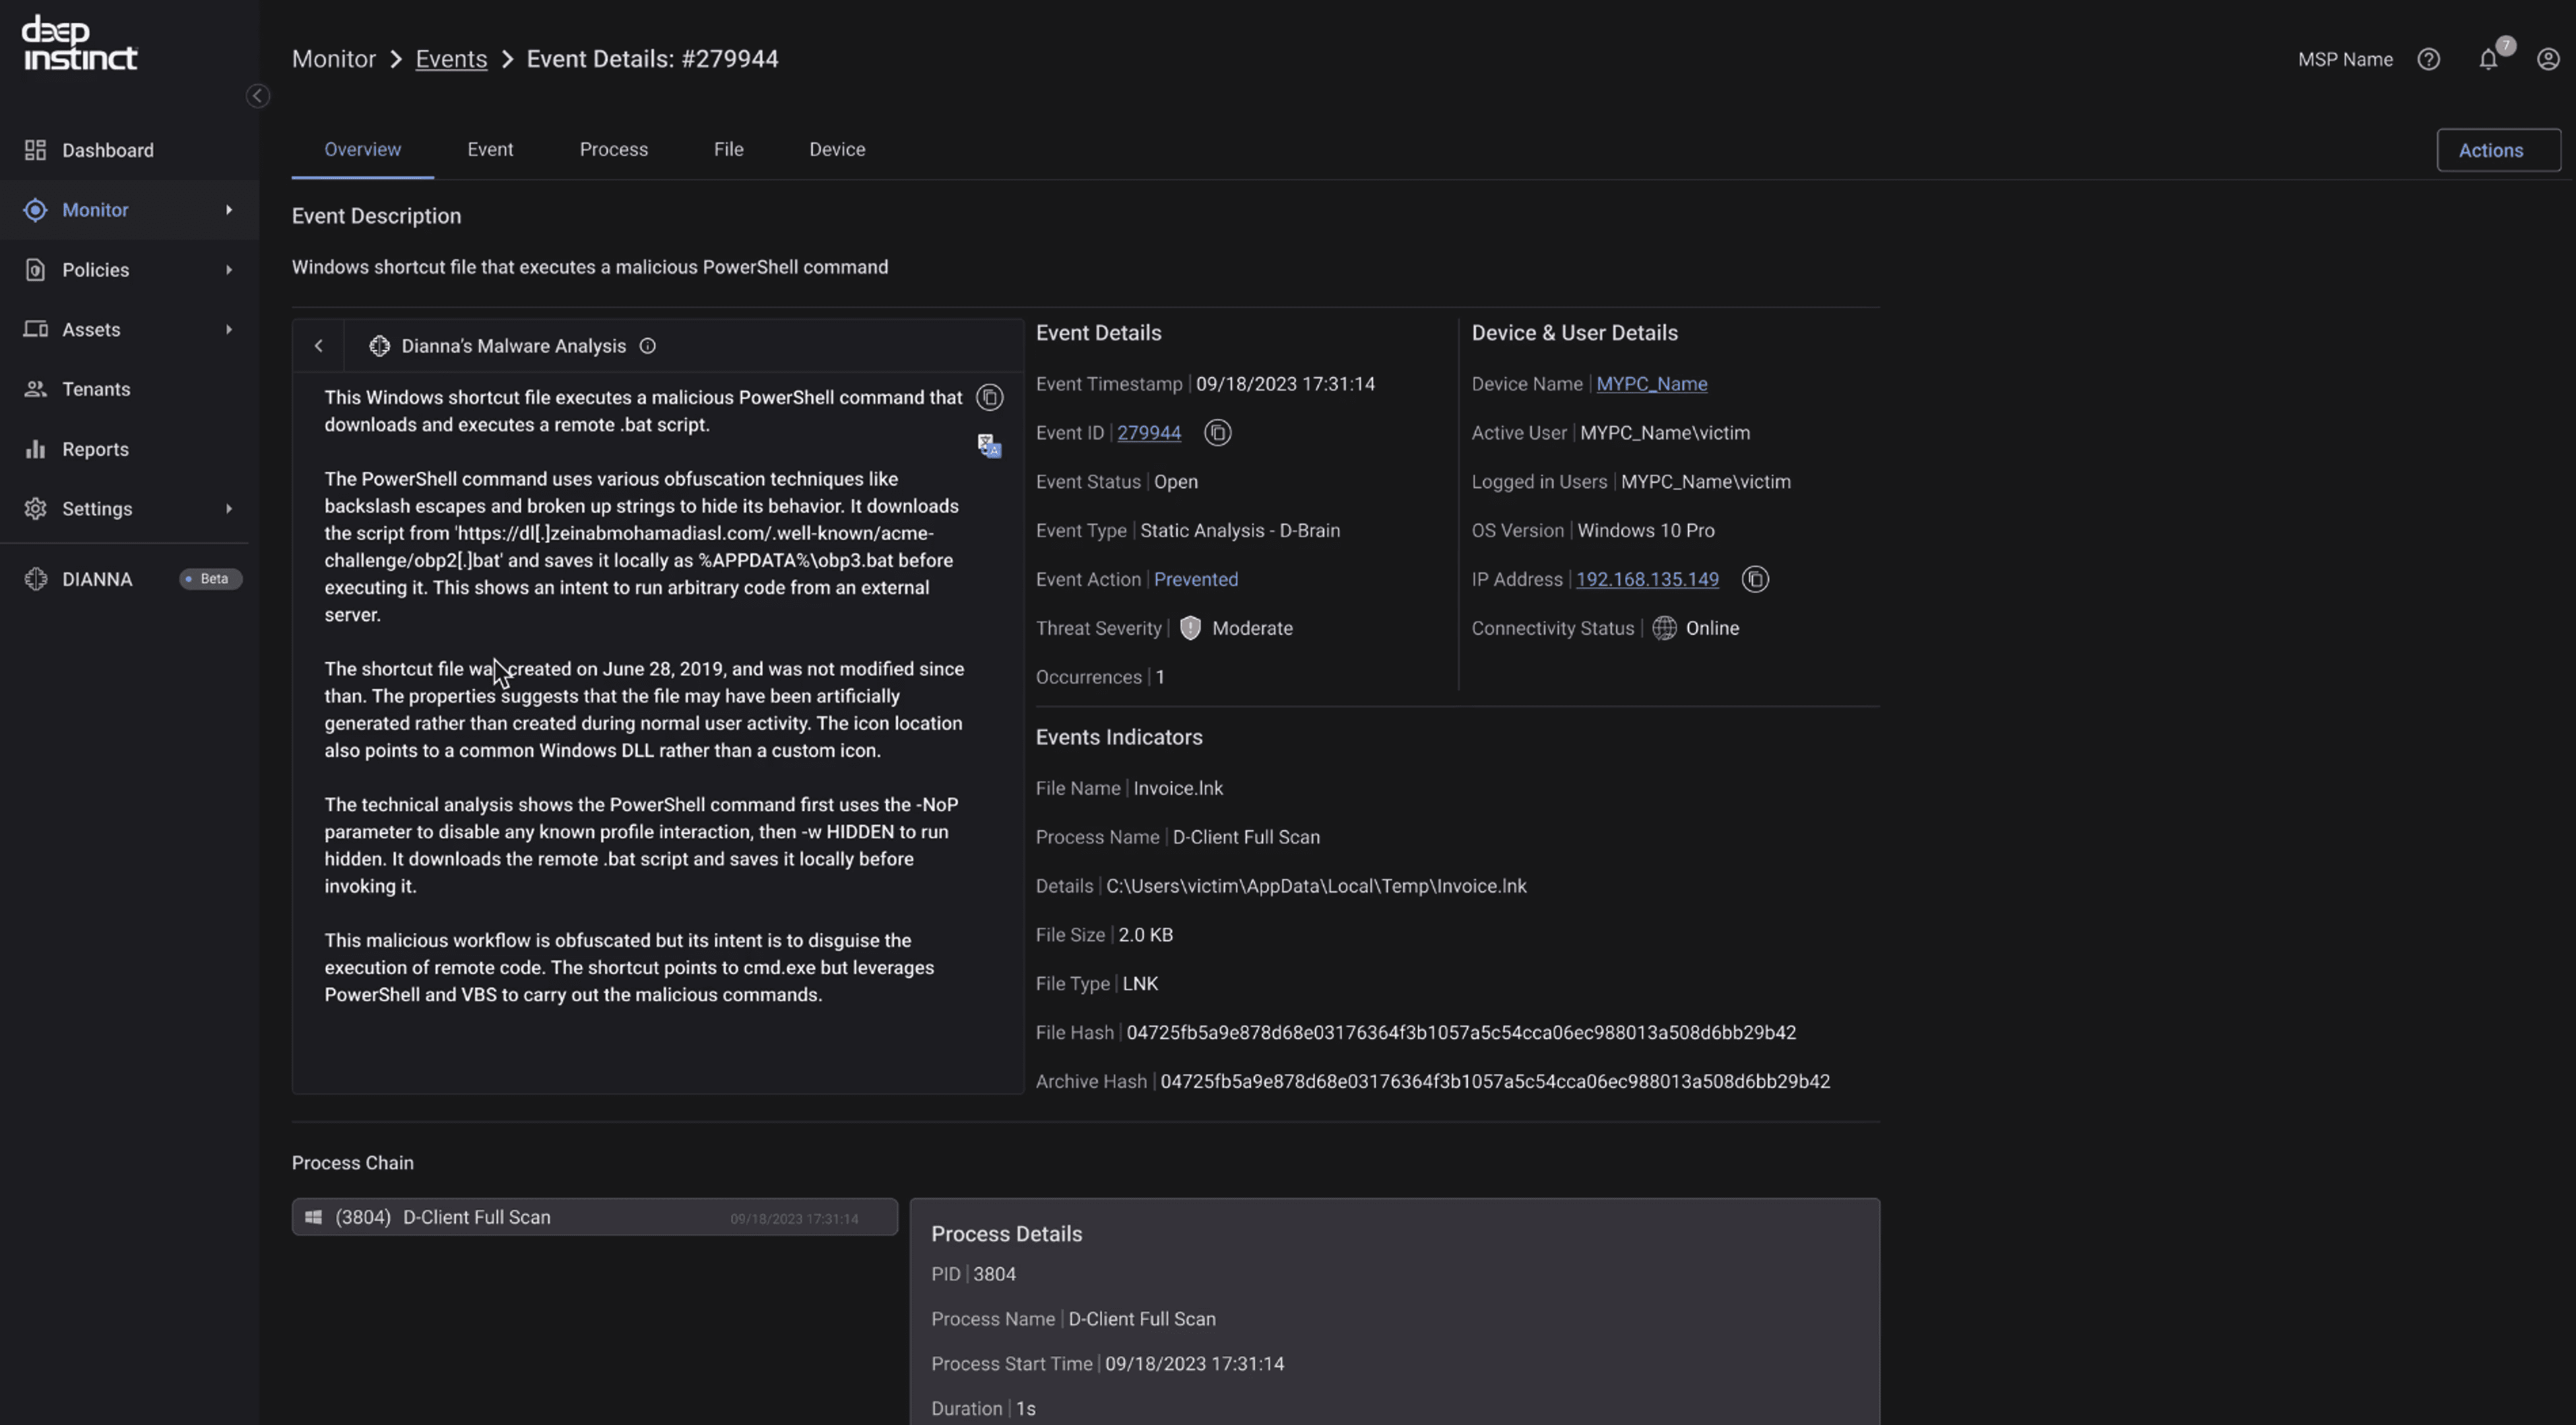Viewport: 2576px width, 1425px height.
Task: Follow the MYPC_Name device link
Action: [1651, 384]
